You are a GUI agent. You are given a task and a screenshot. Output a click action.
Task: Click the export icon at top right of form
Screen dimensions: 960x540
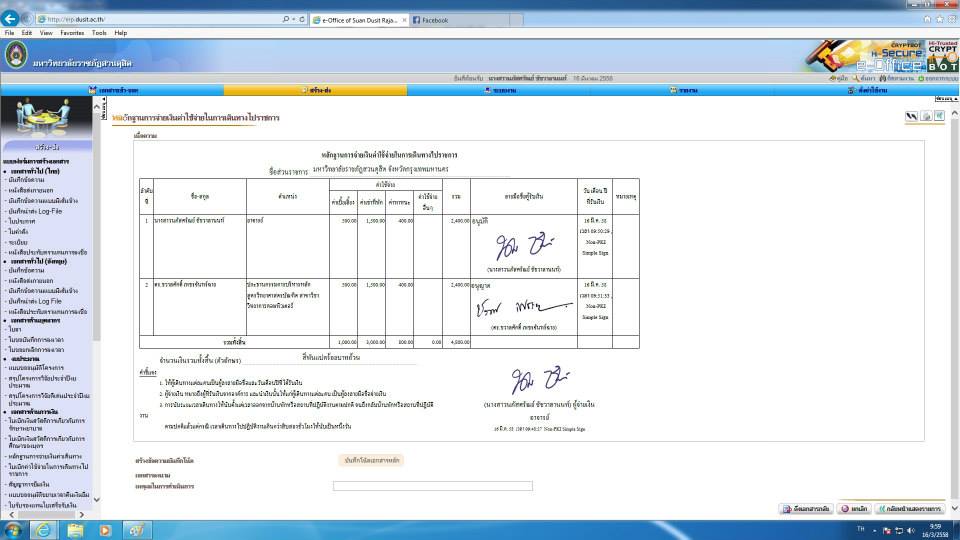(940, 116)
